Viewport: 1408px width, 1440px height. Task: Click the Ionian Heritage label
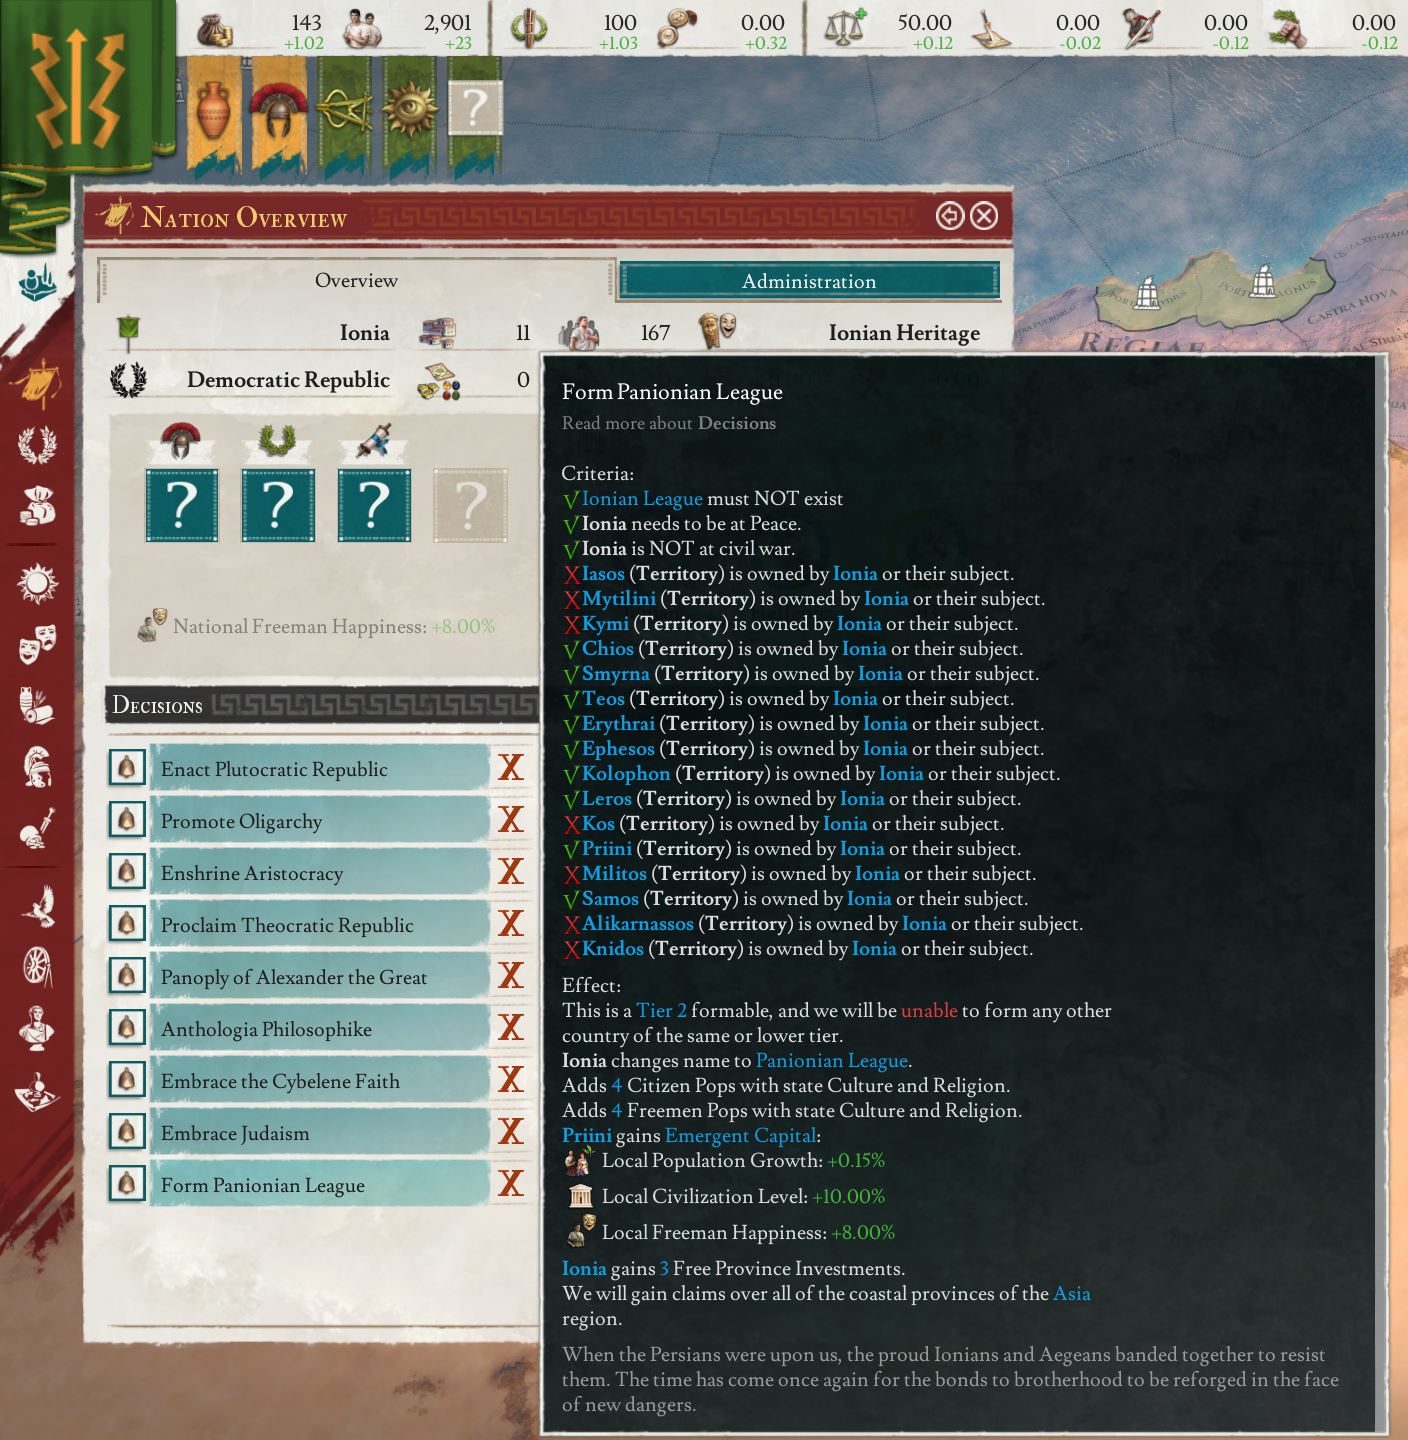[904, 333]
